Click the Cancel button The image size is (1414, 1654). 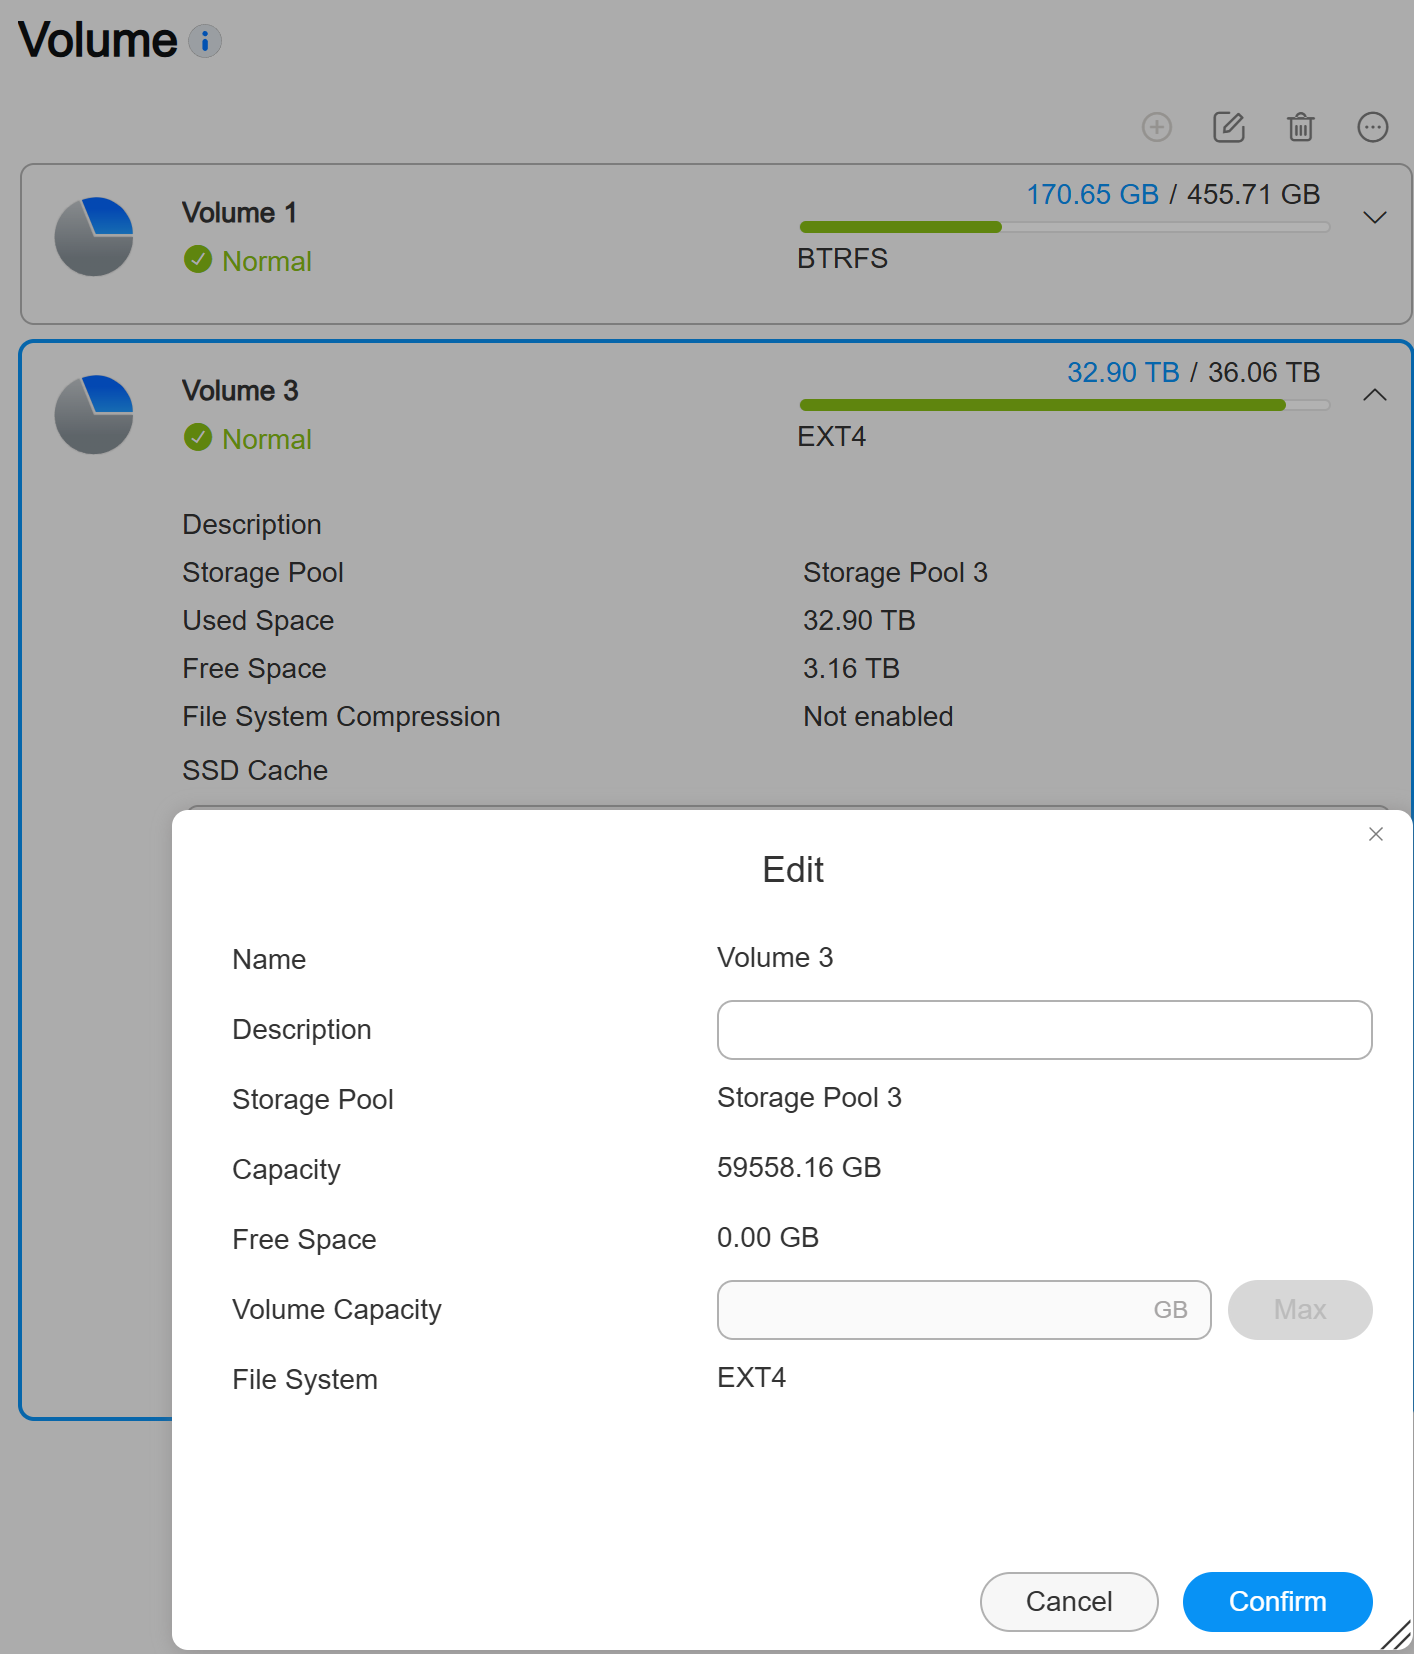tap(1069, 1602)
